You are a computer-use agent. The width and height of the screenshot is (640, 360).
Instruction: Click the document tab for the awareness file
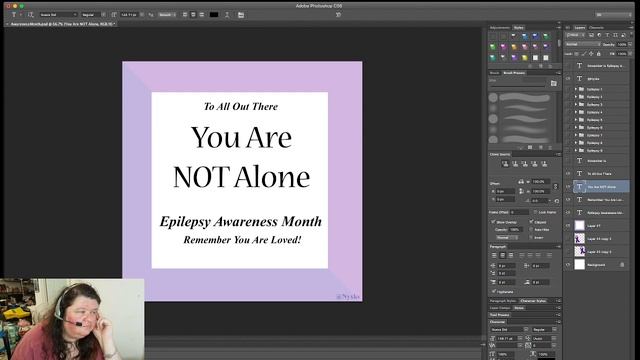(x=62, y=24)
